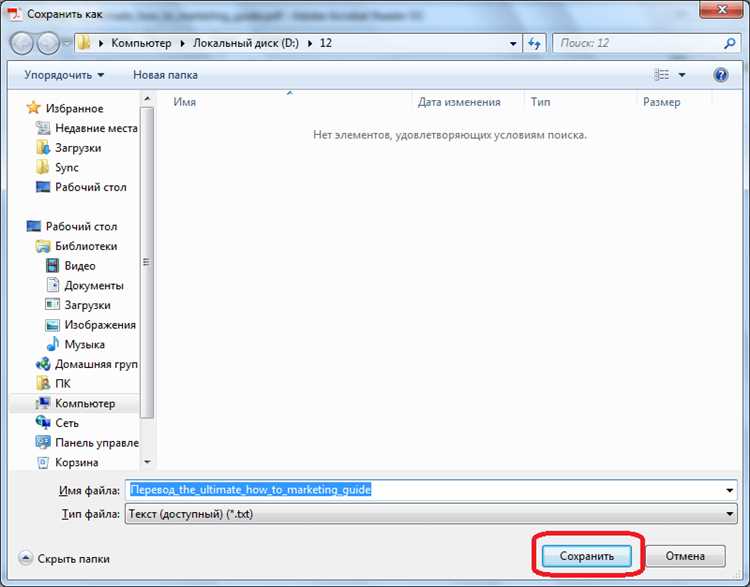Click Локальный диск (D:) in address path
Screen dimensions: 750x587
tap(246, 43)
